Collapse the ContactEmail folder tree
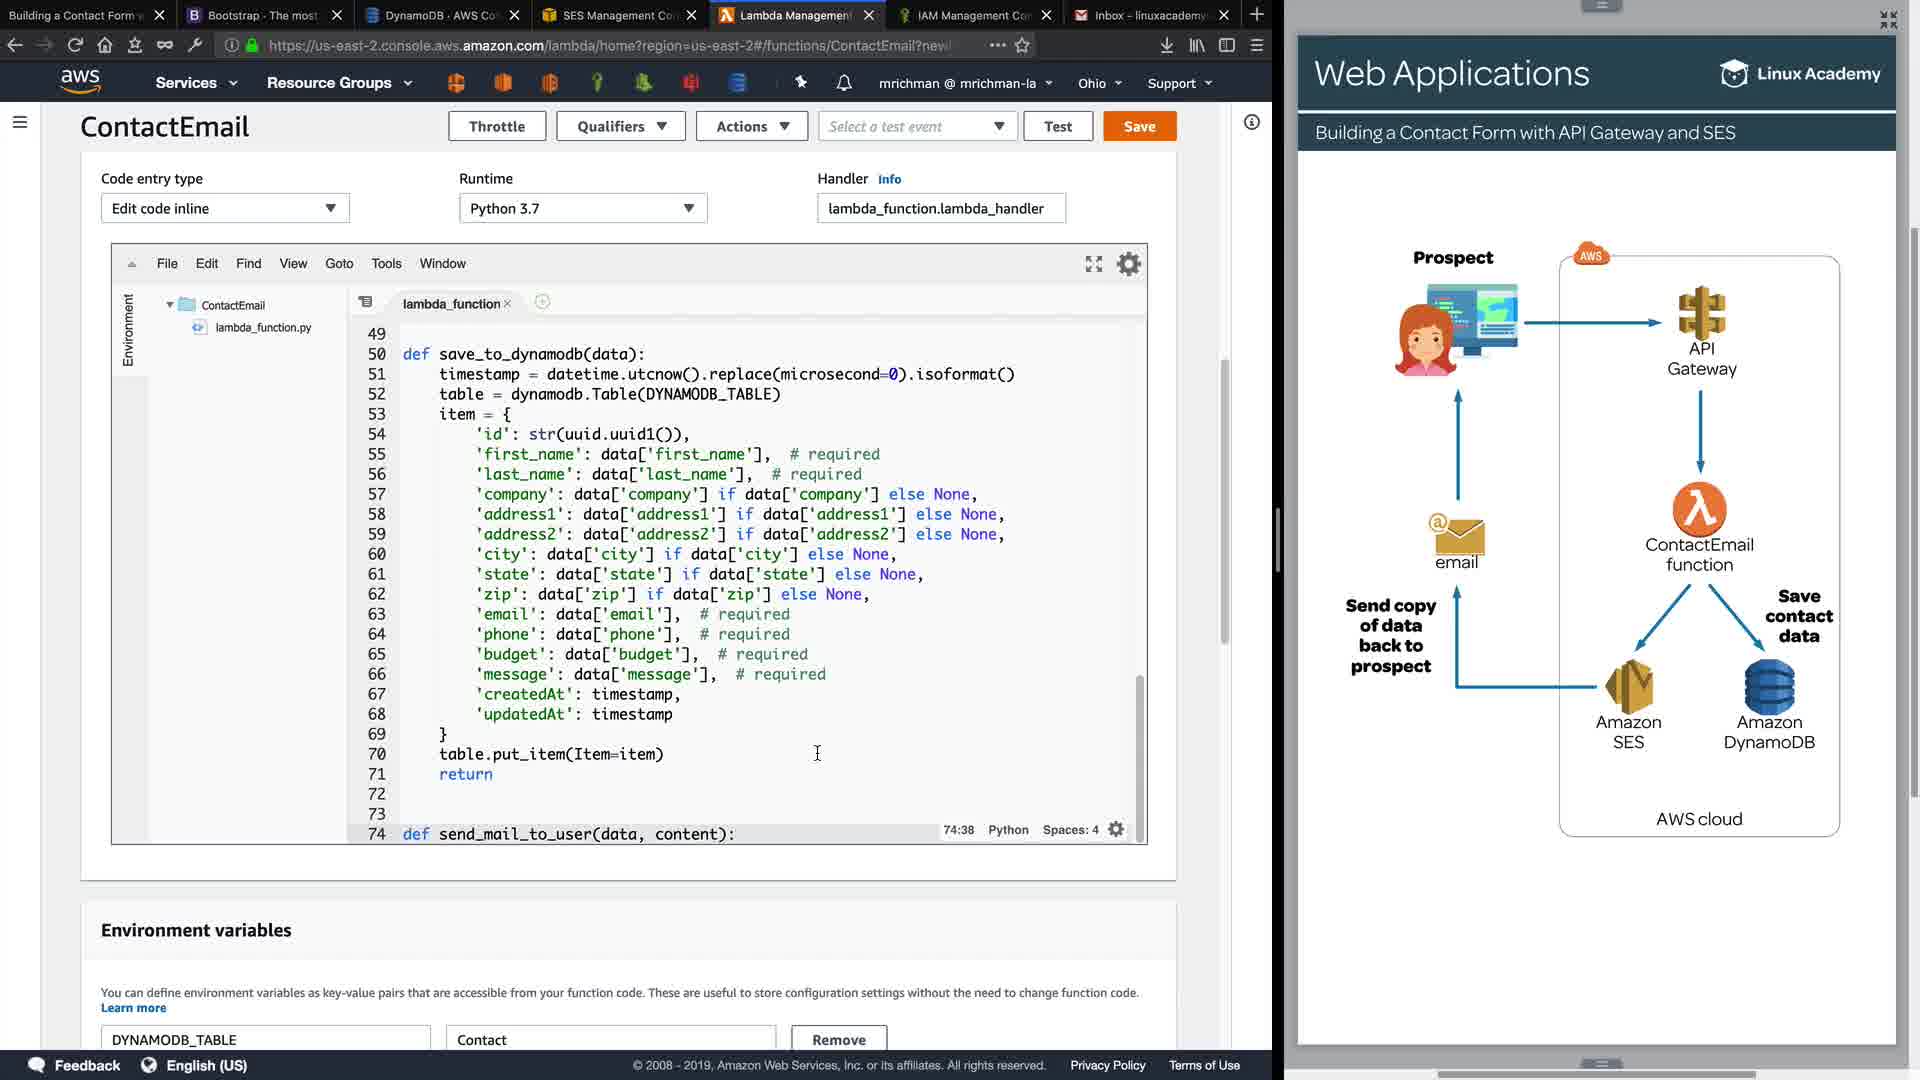The width and height of the screenshot is (1920, 1080). pos(170,305)
